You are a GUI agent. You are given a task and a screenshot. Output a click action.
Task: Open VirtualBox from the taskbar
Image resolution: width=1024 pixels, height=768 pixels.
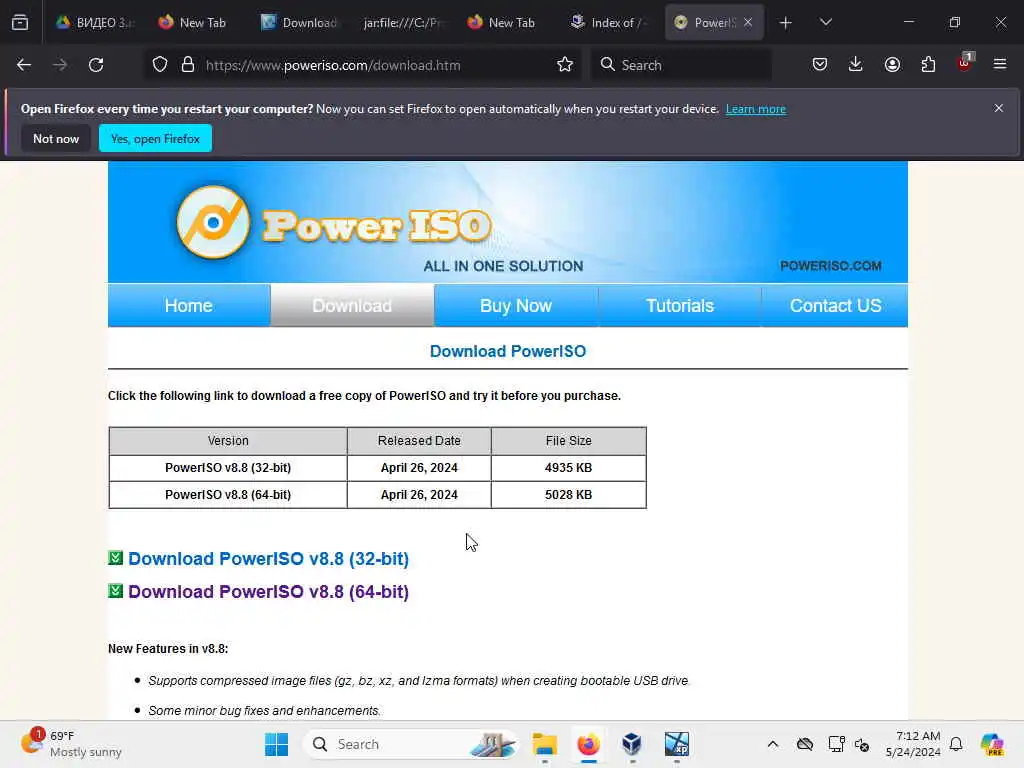(x=632, y=744)
